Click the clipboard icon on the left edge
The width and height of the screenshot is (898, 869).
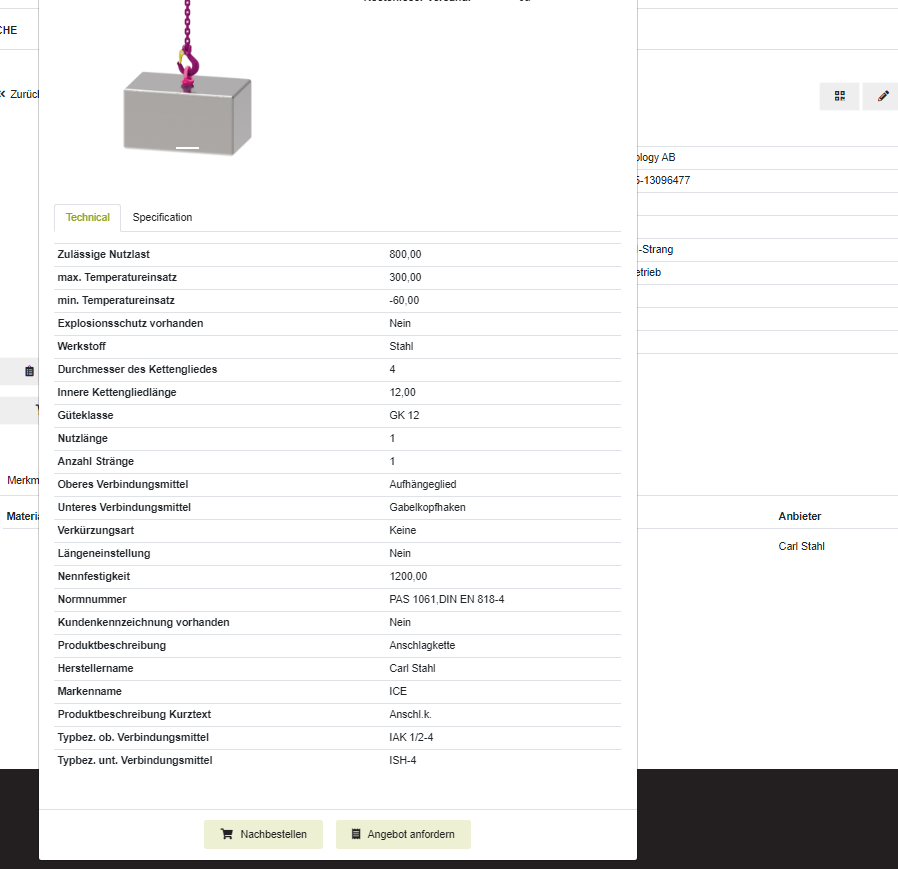29,371
